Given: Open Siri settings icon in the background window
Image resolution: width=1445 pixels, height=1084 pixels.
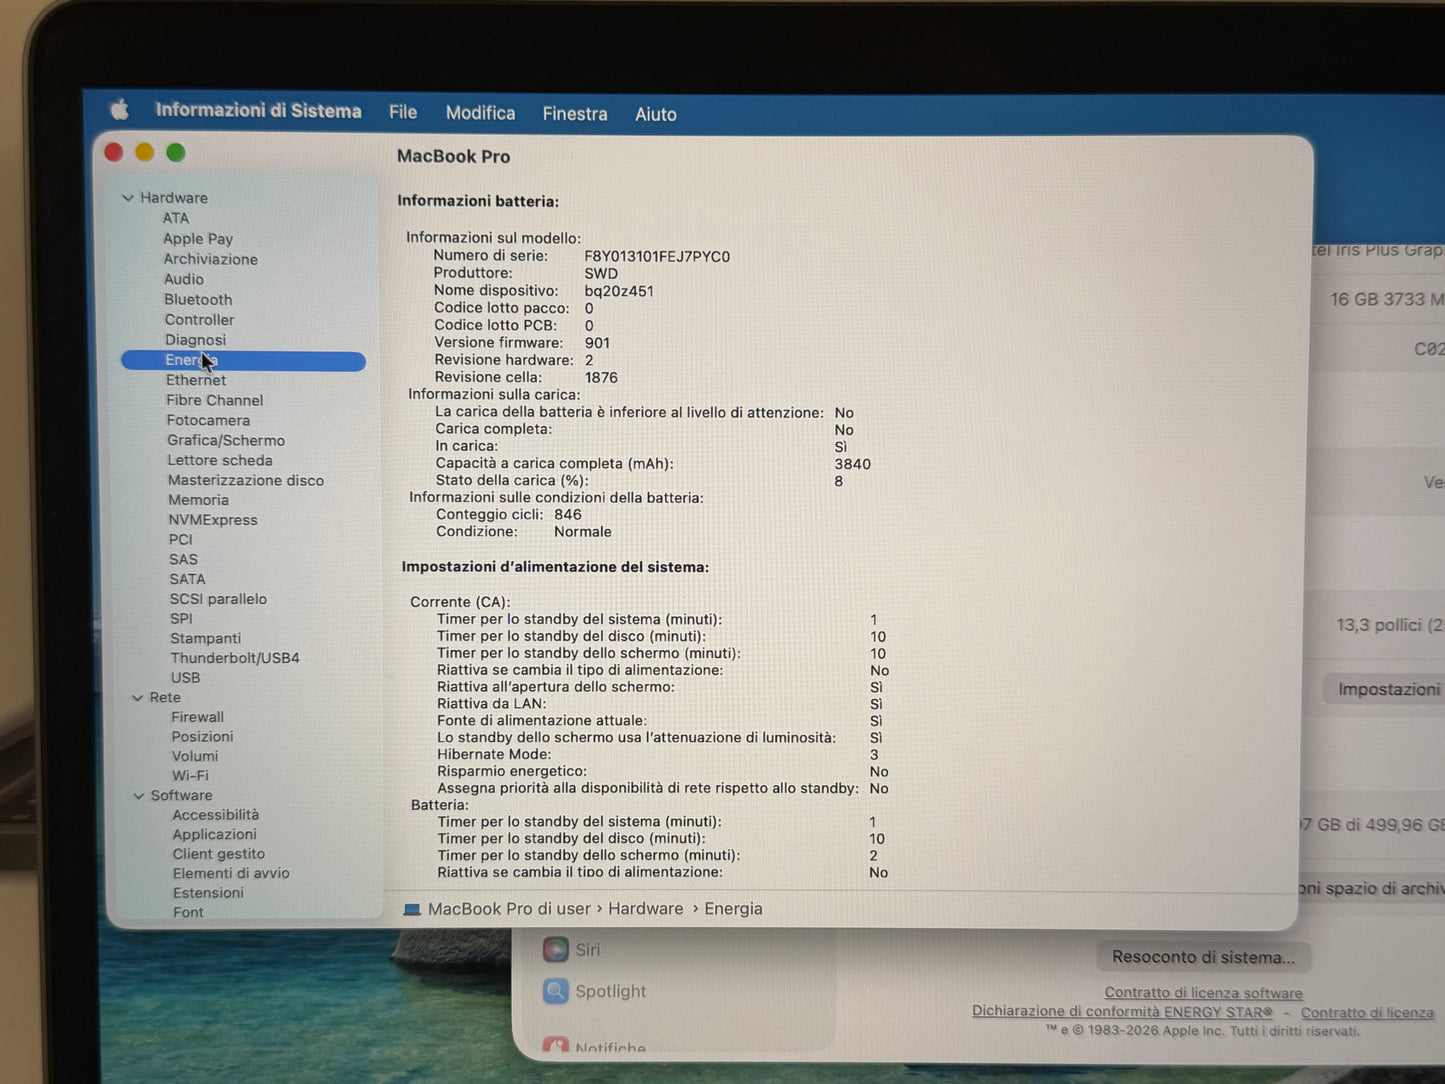Looking at the screenshot, I should pos(555,949).
